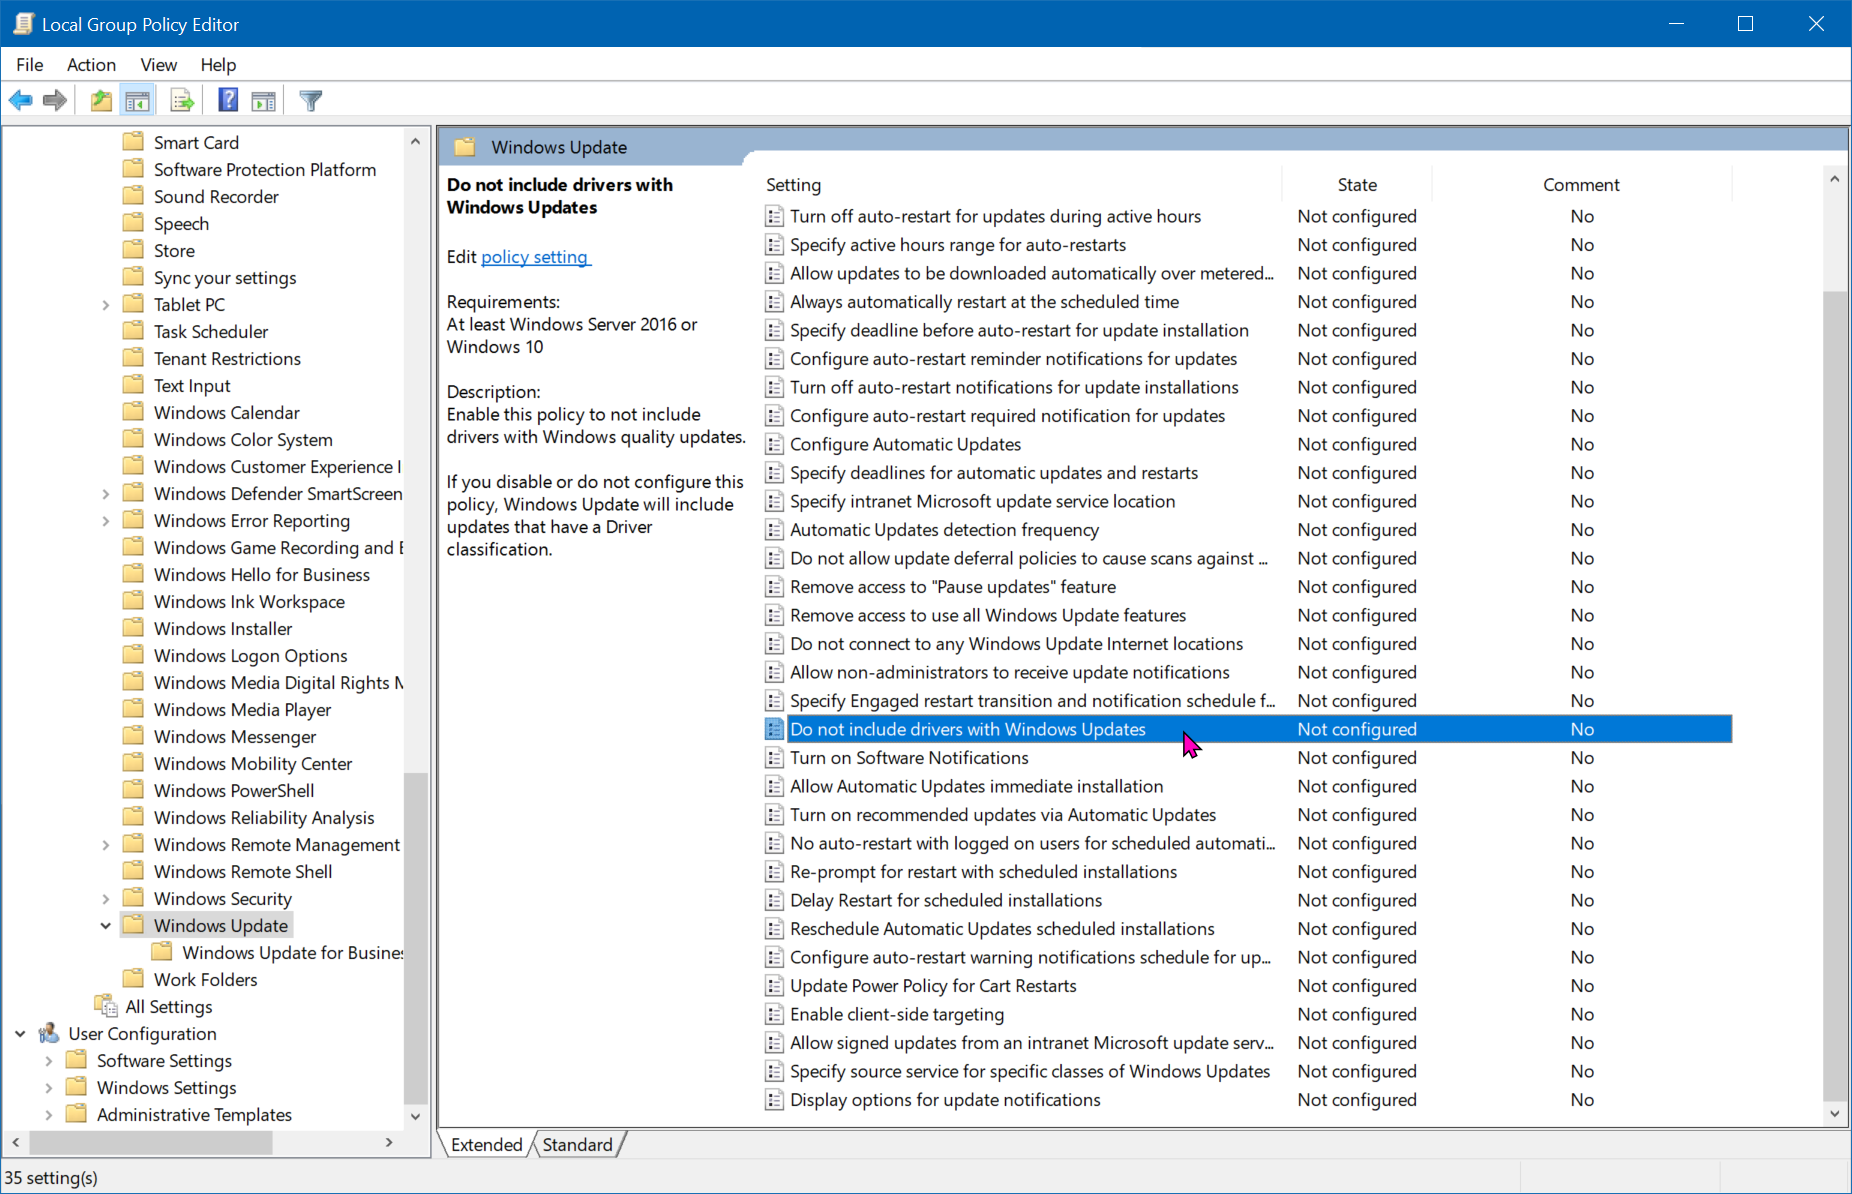Collapse the User Configuration node

pyautogui.click(x=20, y=1034)
